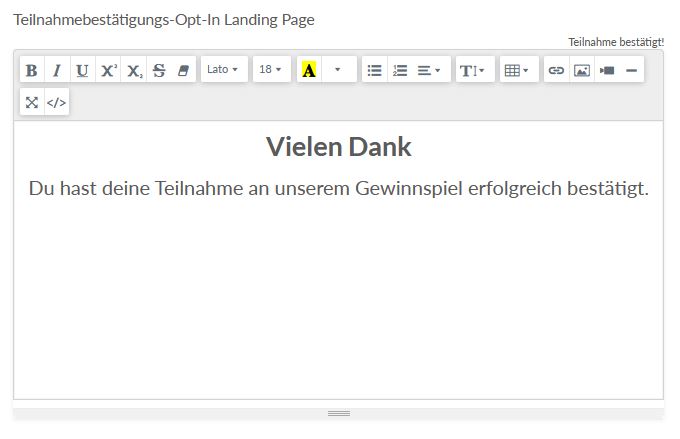Click the editor resize handle bar
The height and width of the screenshot is (439, 680).
pos(339,413)
